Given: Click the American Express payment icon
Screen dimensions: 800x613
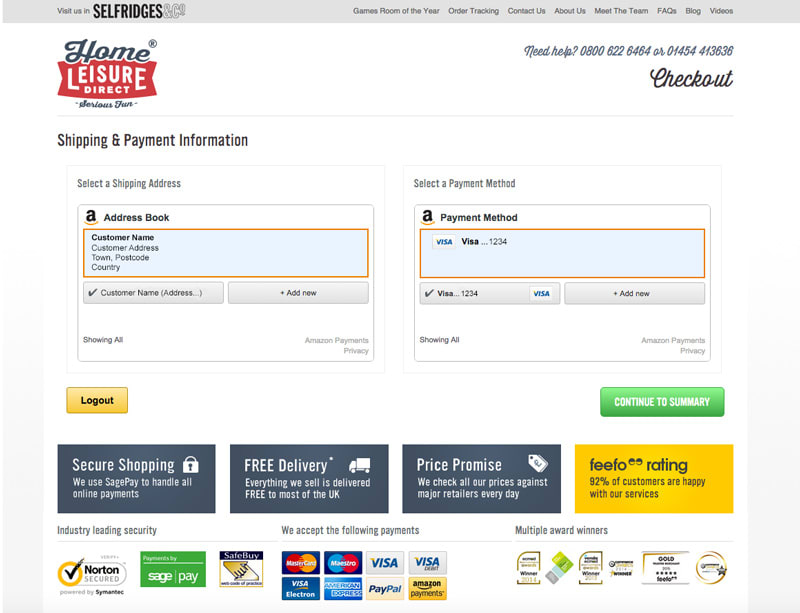Looking at the screenshot, I should pos(343,589).
